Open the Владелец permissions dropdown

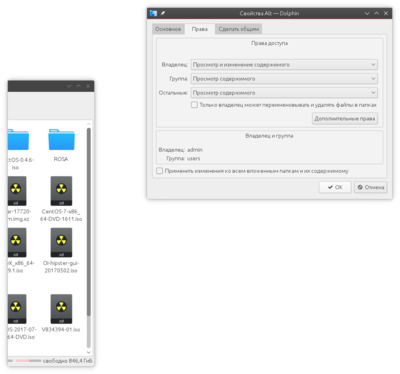[284, 64]
